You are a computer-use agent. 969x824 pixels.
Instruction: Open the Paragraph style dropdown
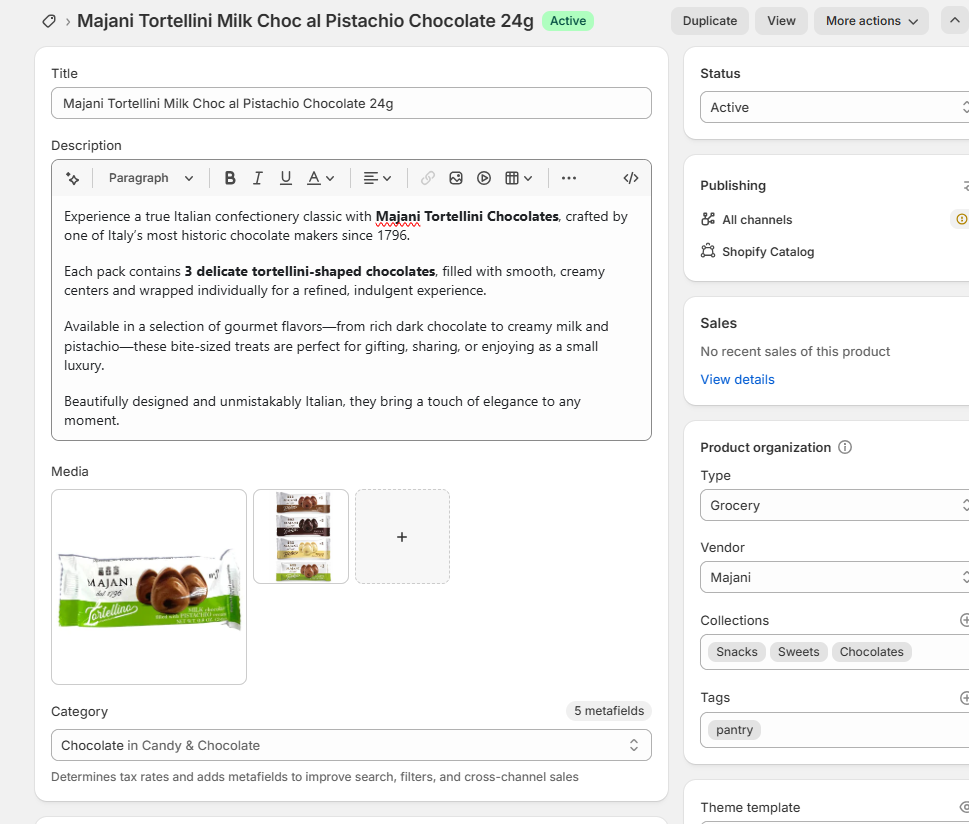[150, 179]
